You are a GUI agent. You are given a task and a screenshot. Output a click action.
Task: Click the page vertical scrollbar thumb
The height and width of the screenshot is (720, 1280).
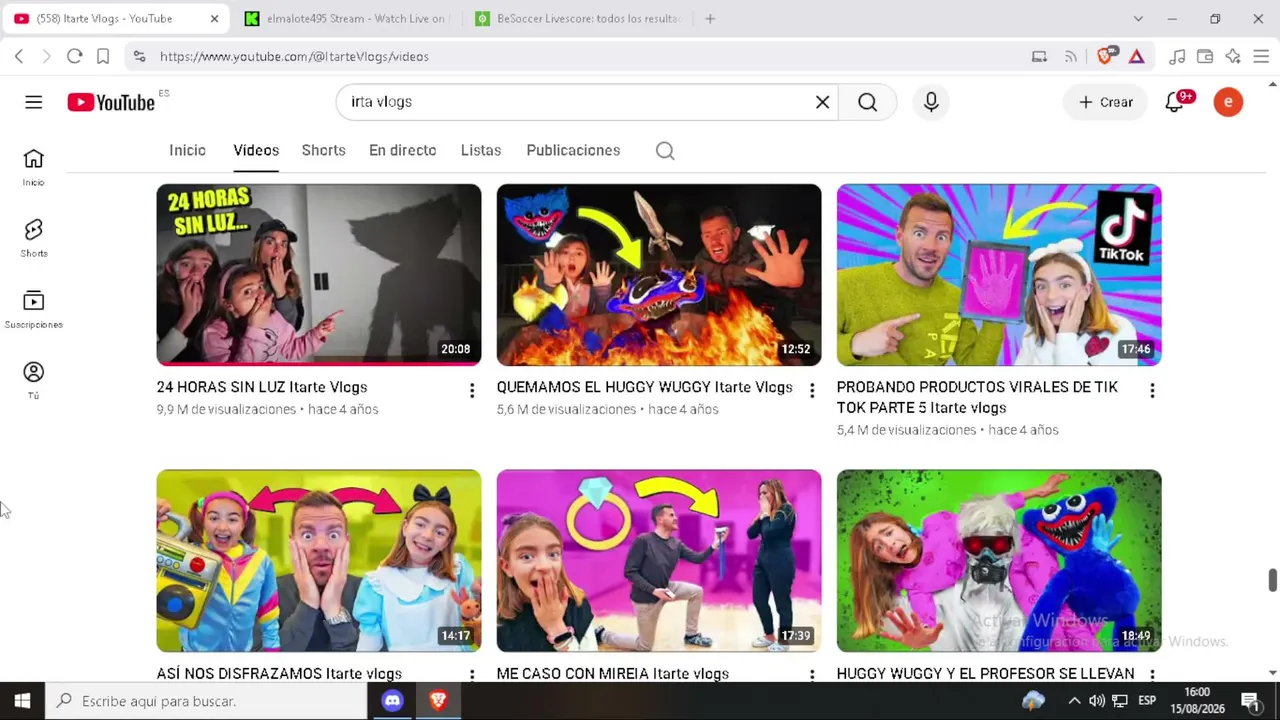1272,580
